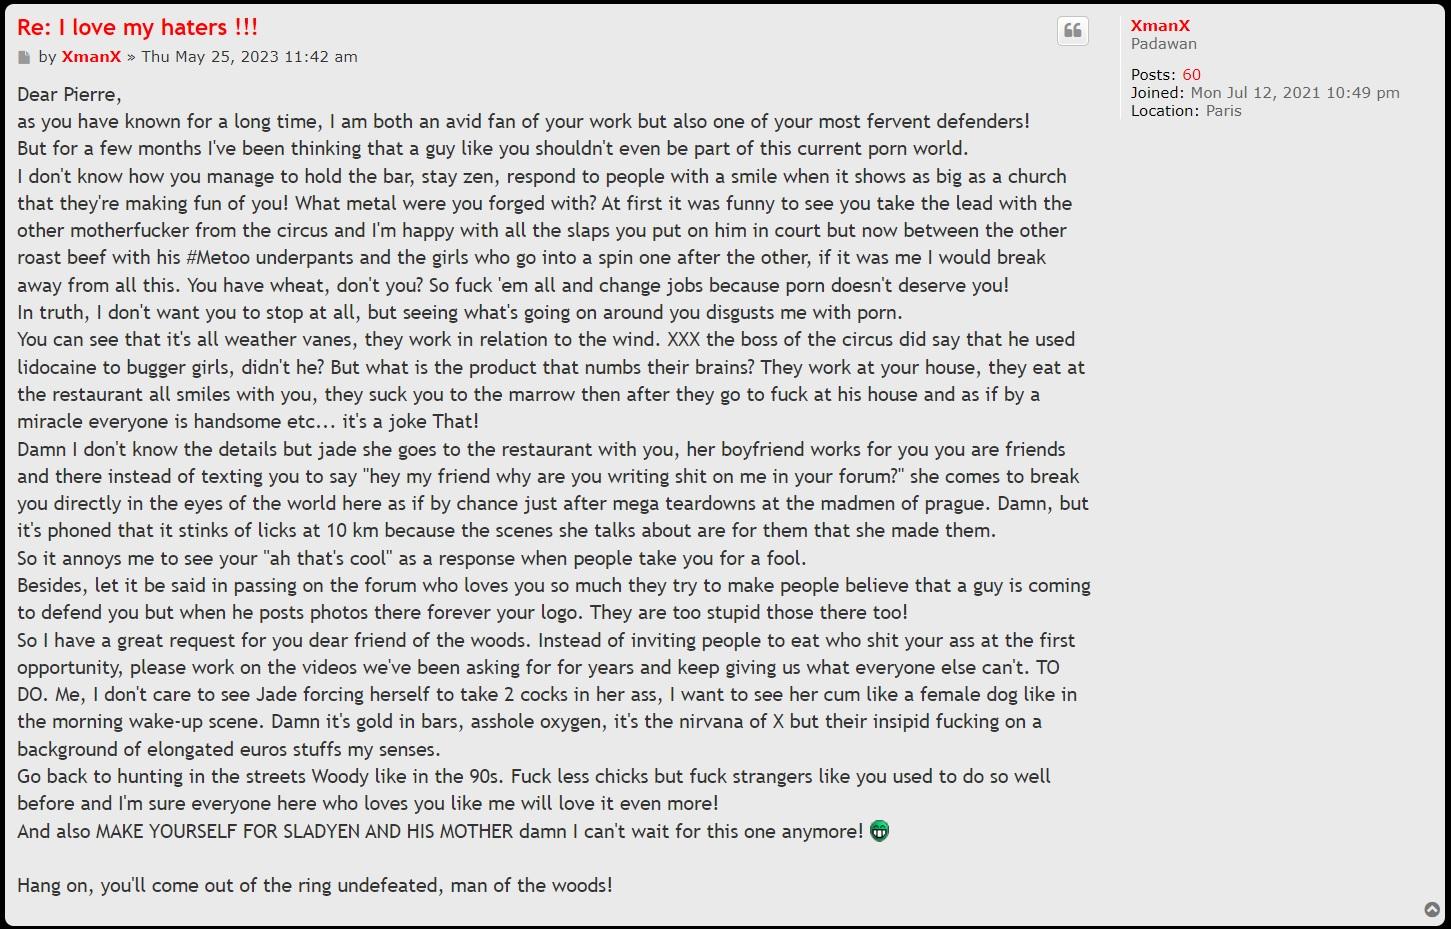
Task: Jump to top using the up-arrow icon
Action: click(1432, 910)
